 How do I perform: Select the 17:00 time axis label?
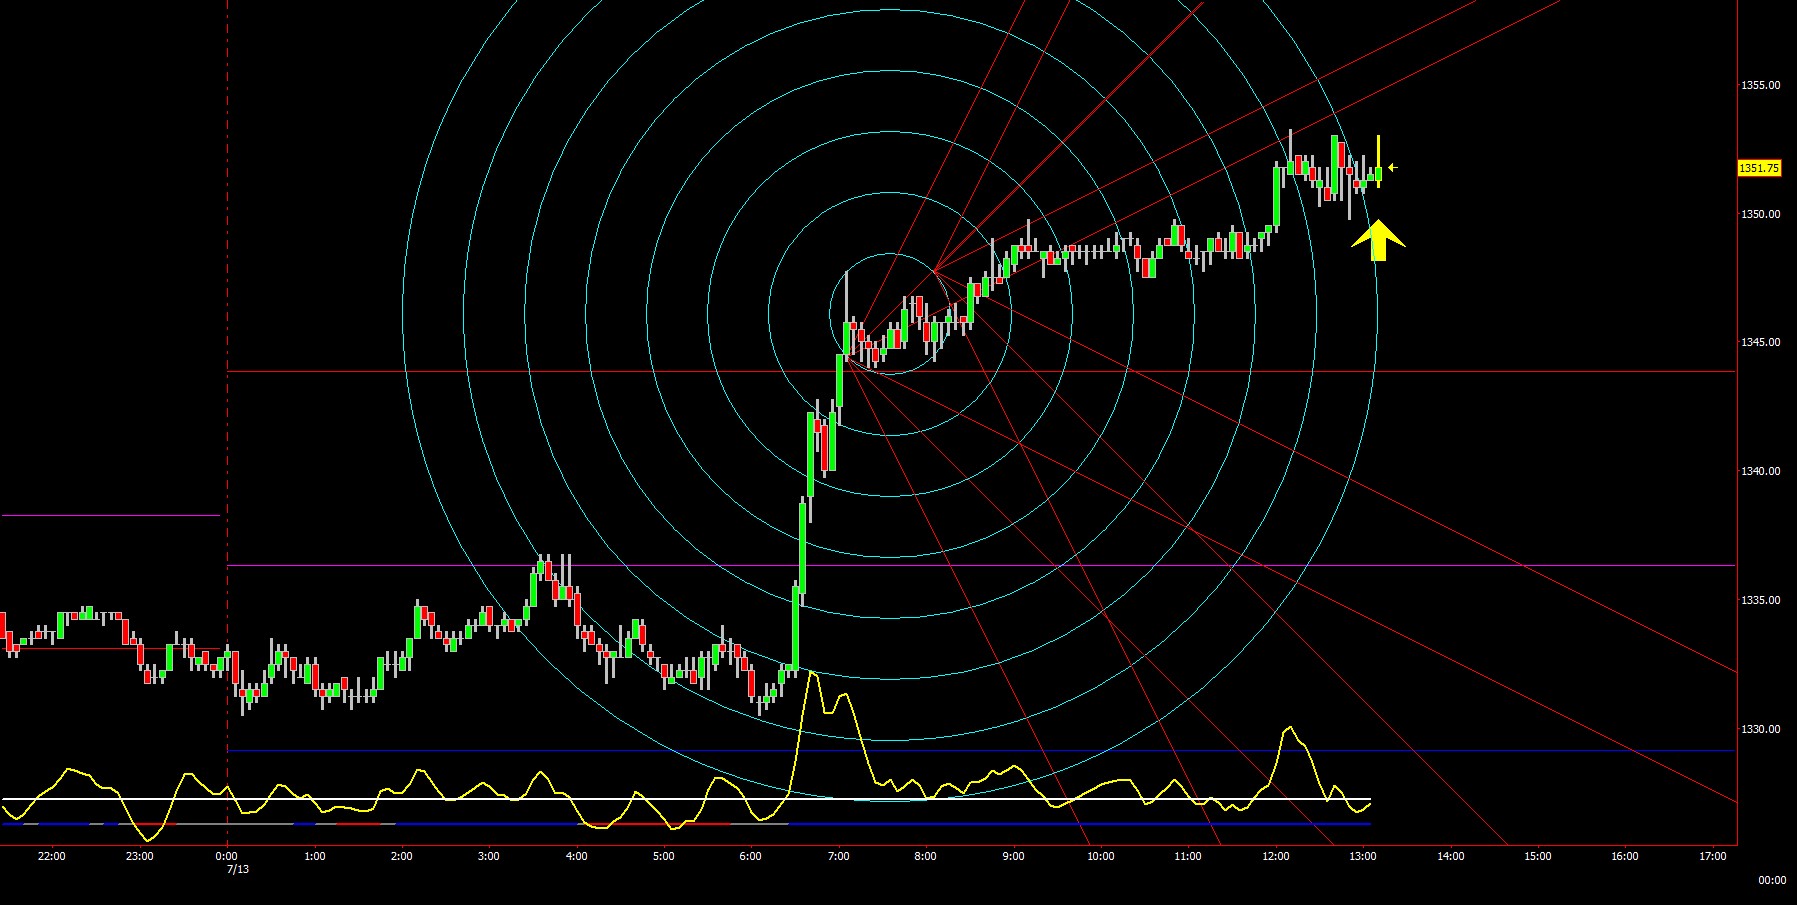click(x=1712, y=856)
